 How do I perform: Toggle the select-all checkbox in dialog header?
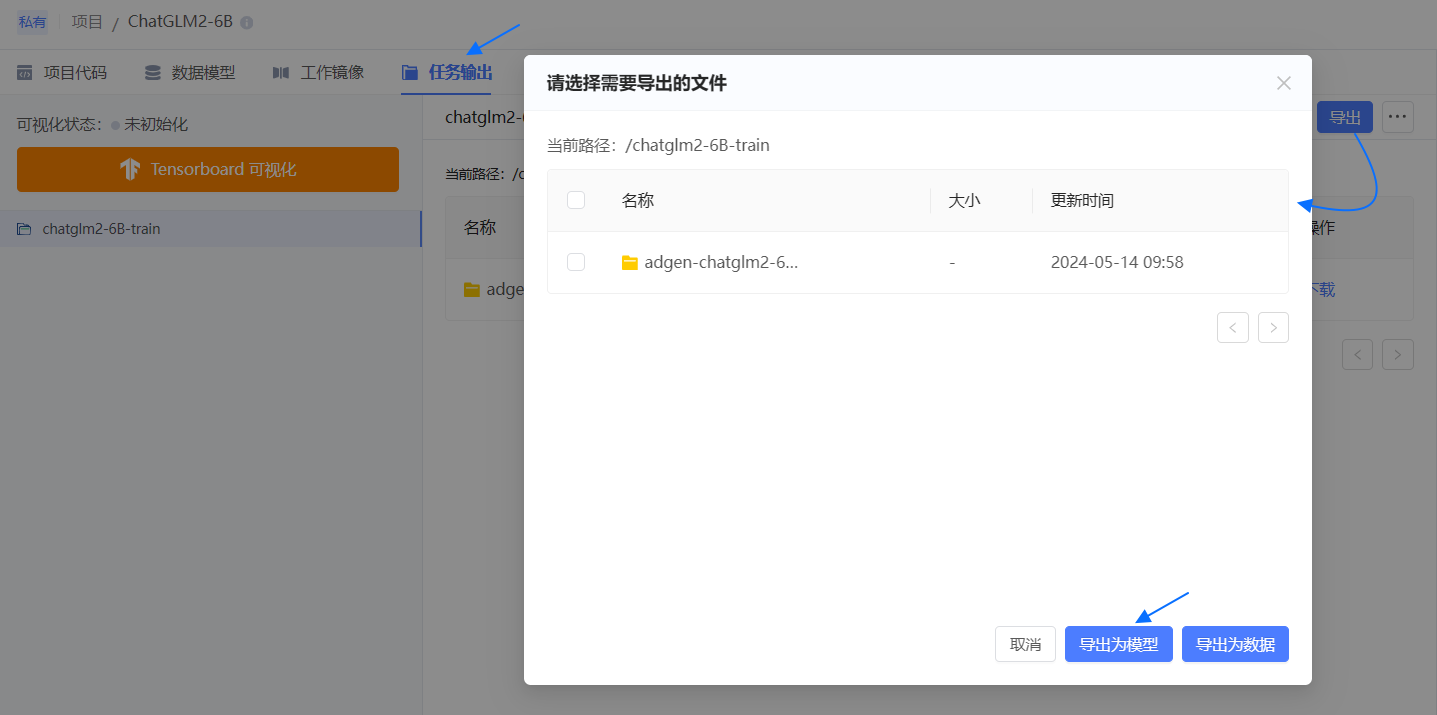pos(576,200)
